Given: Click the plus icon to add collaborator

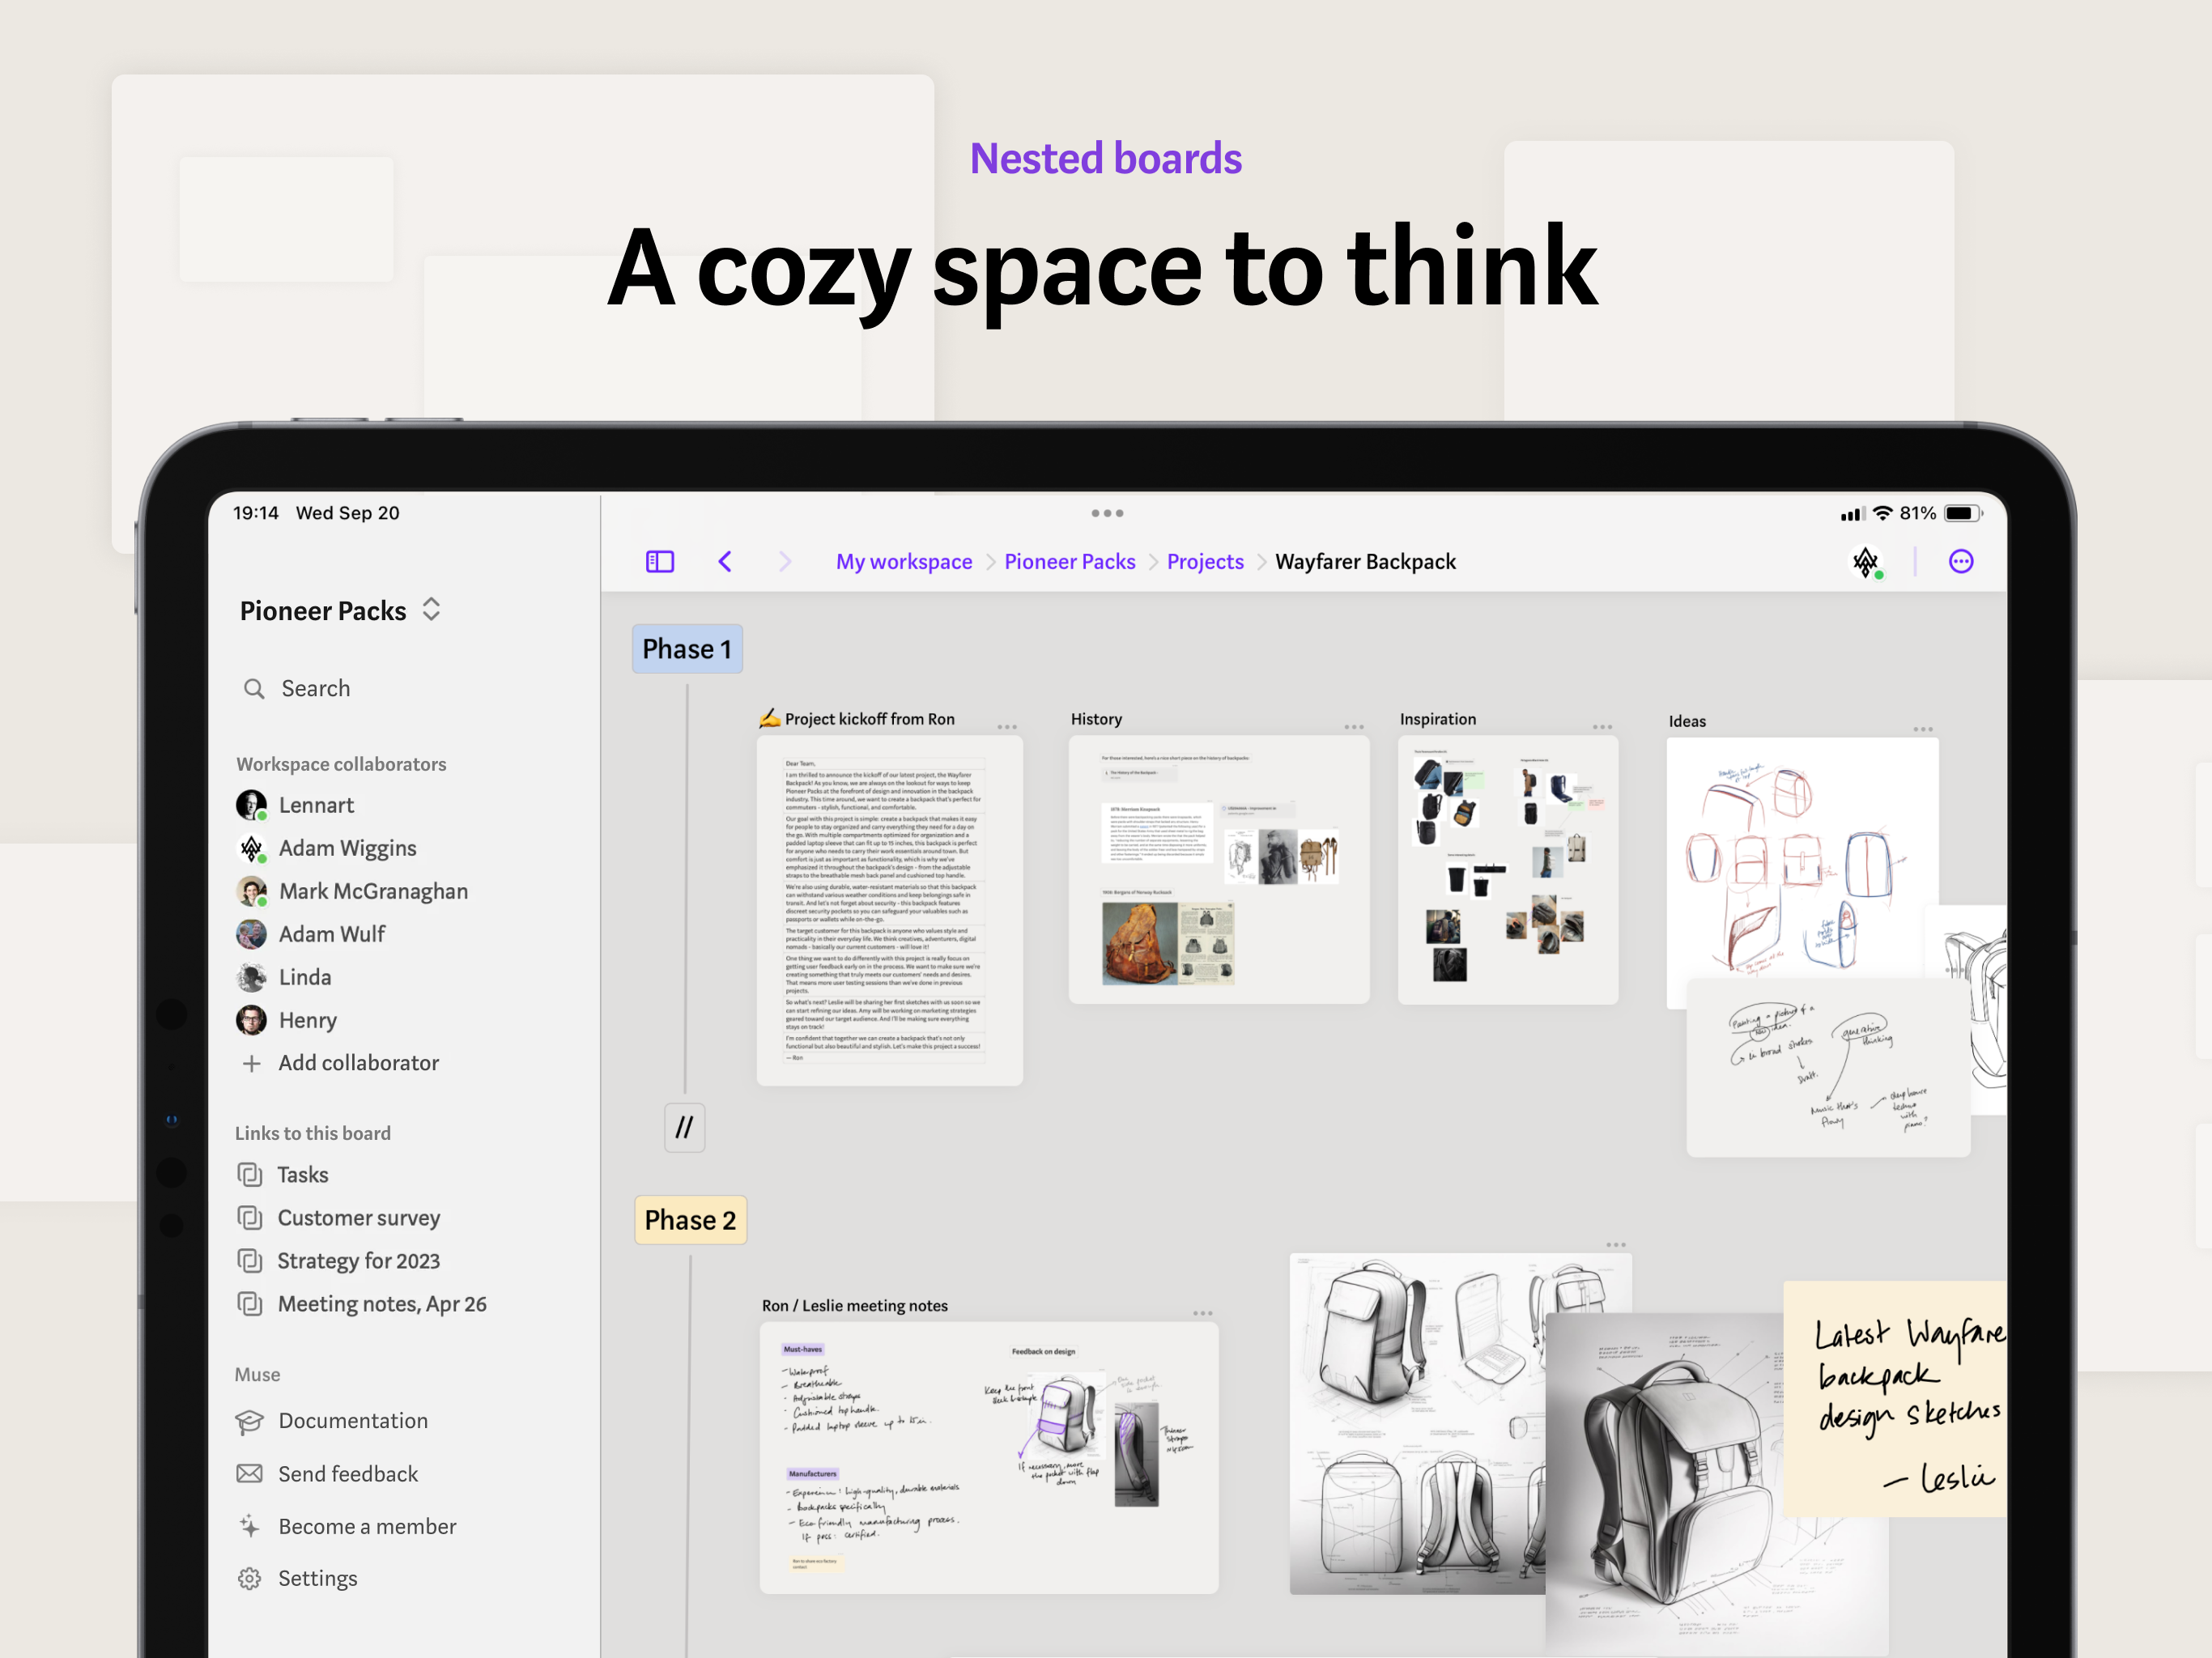Looking at the screenshot, I should click(x=252, y=1064).
